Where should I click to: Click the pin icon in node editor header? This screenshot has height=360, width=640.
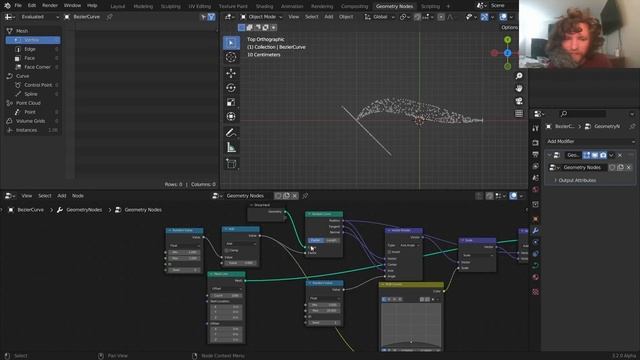[x=305, y=196]
